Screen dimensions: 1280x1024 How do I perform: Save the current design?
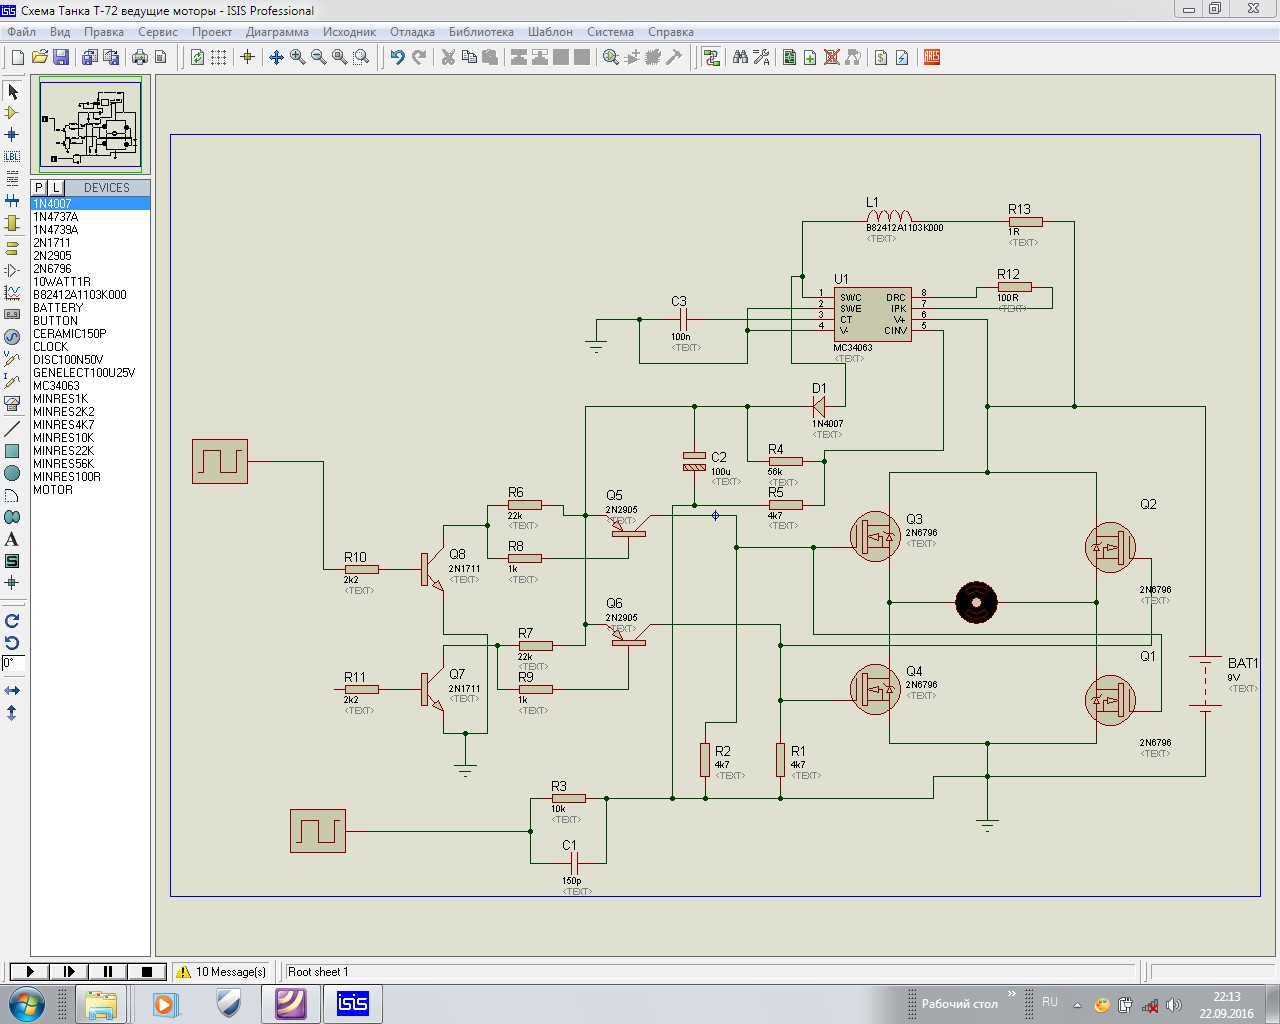pyautogui.click(x=60, y=57)
